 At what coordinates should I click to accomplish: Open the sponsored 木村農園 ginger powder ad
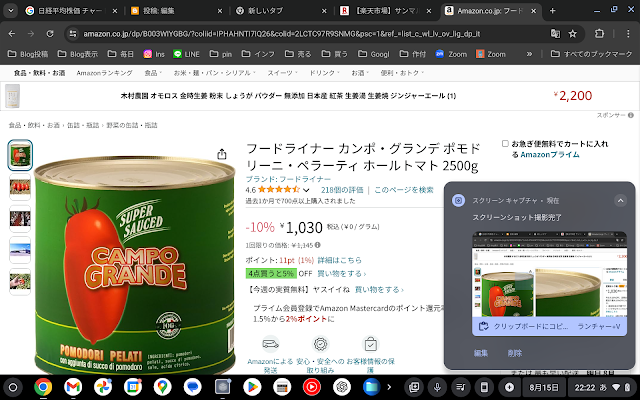coord(288,96)
